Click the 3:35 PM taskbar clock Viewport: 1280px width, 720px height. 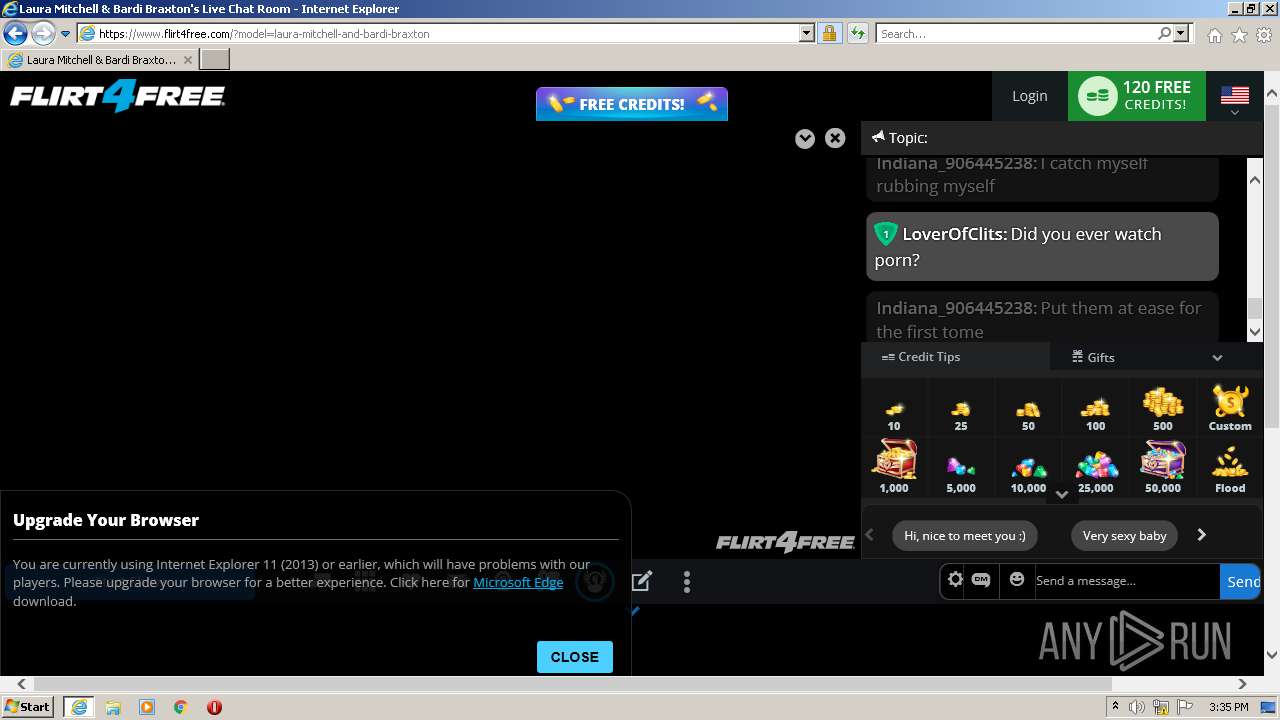1228,707
